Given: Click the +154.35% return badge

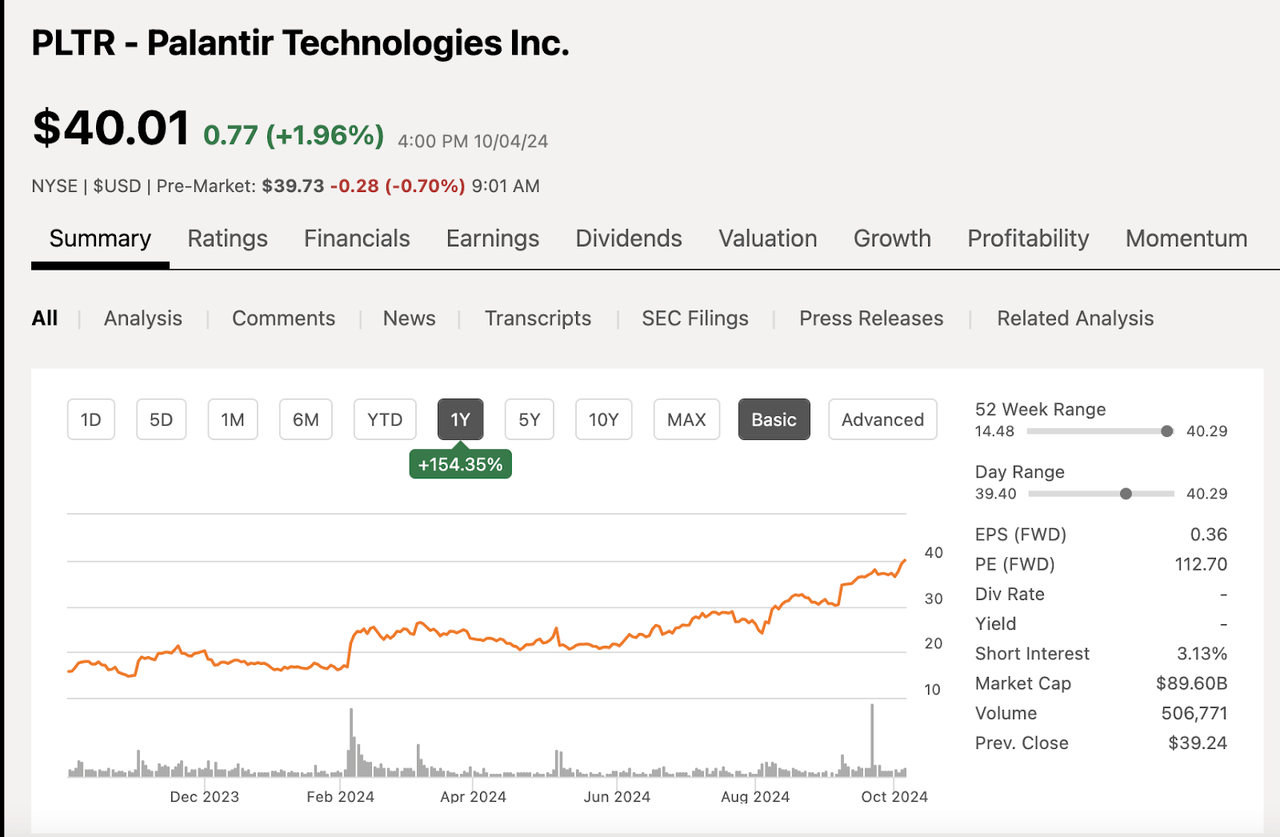Looking at the screenshot, I should pos(460,464).
